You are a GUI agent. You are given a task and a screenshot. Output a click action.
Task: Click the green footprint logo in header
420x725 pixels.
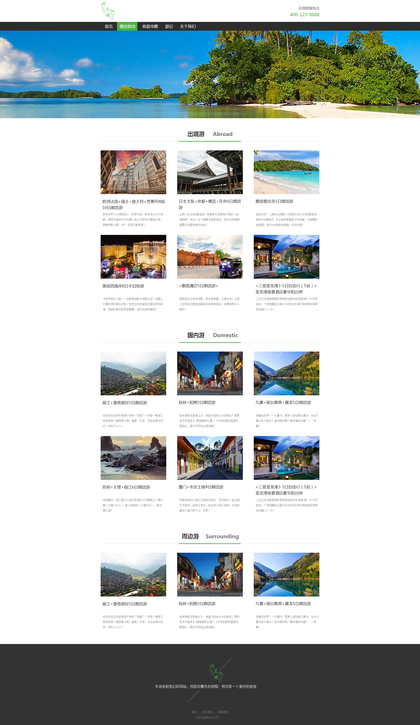point(108,11)
